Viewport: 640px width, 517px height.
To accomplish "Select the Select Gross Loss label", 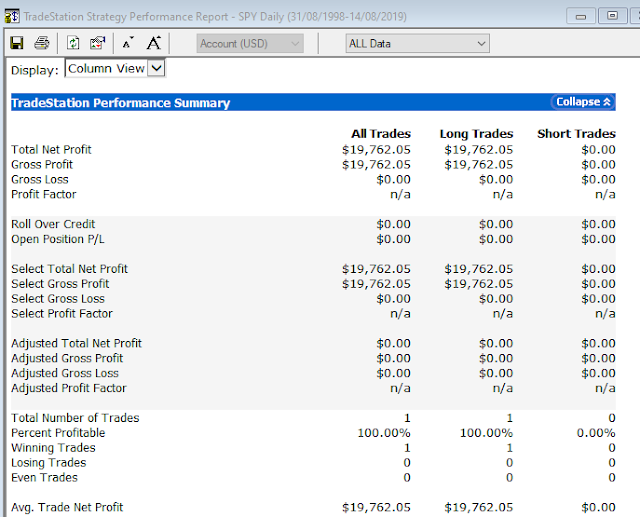I will 58,298.
